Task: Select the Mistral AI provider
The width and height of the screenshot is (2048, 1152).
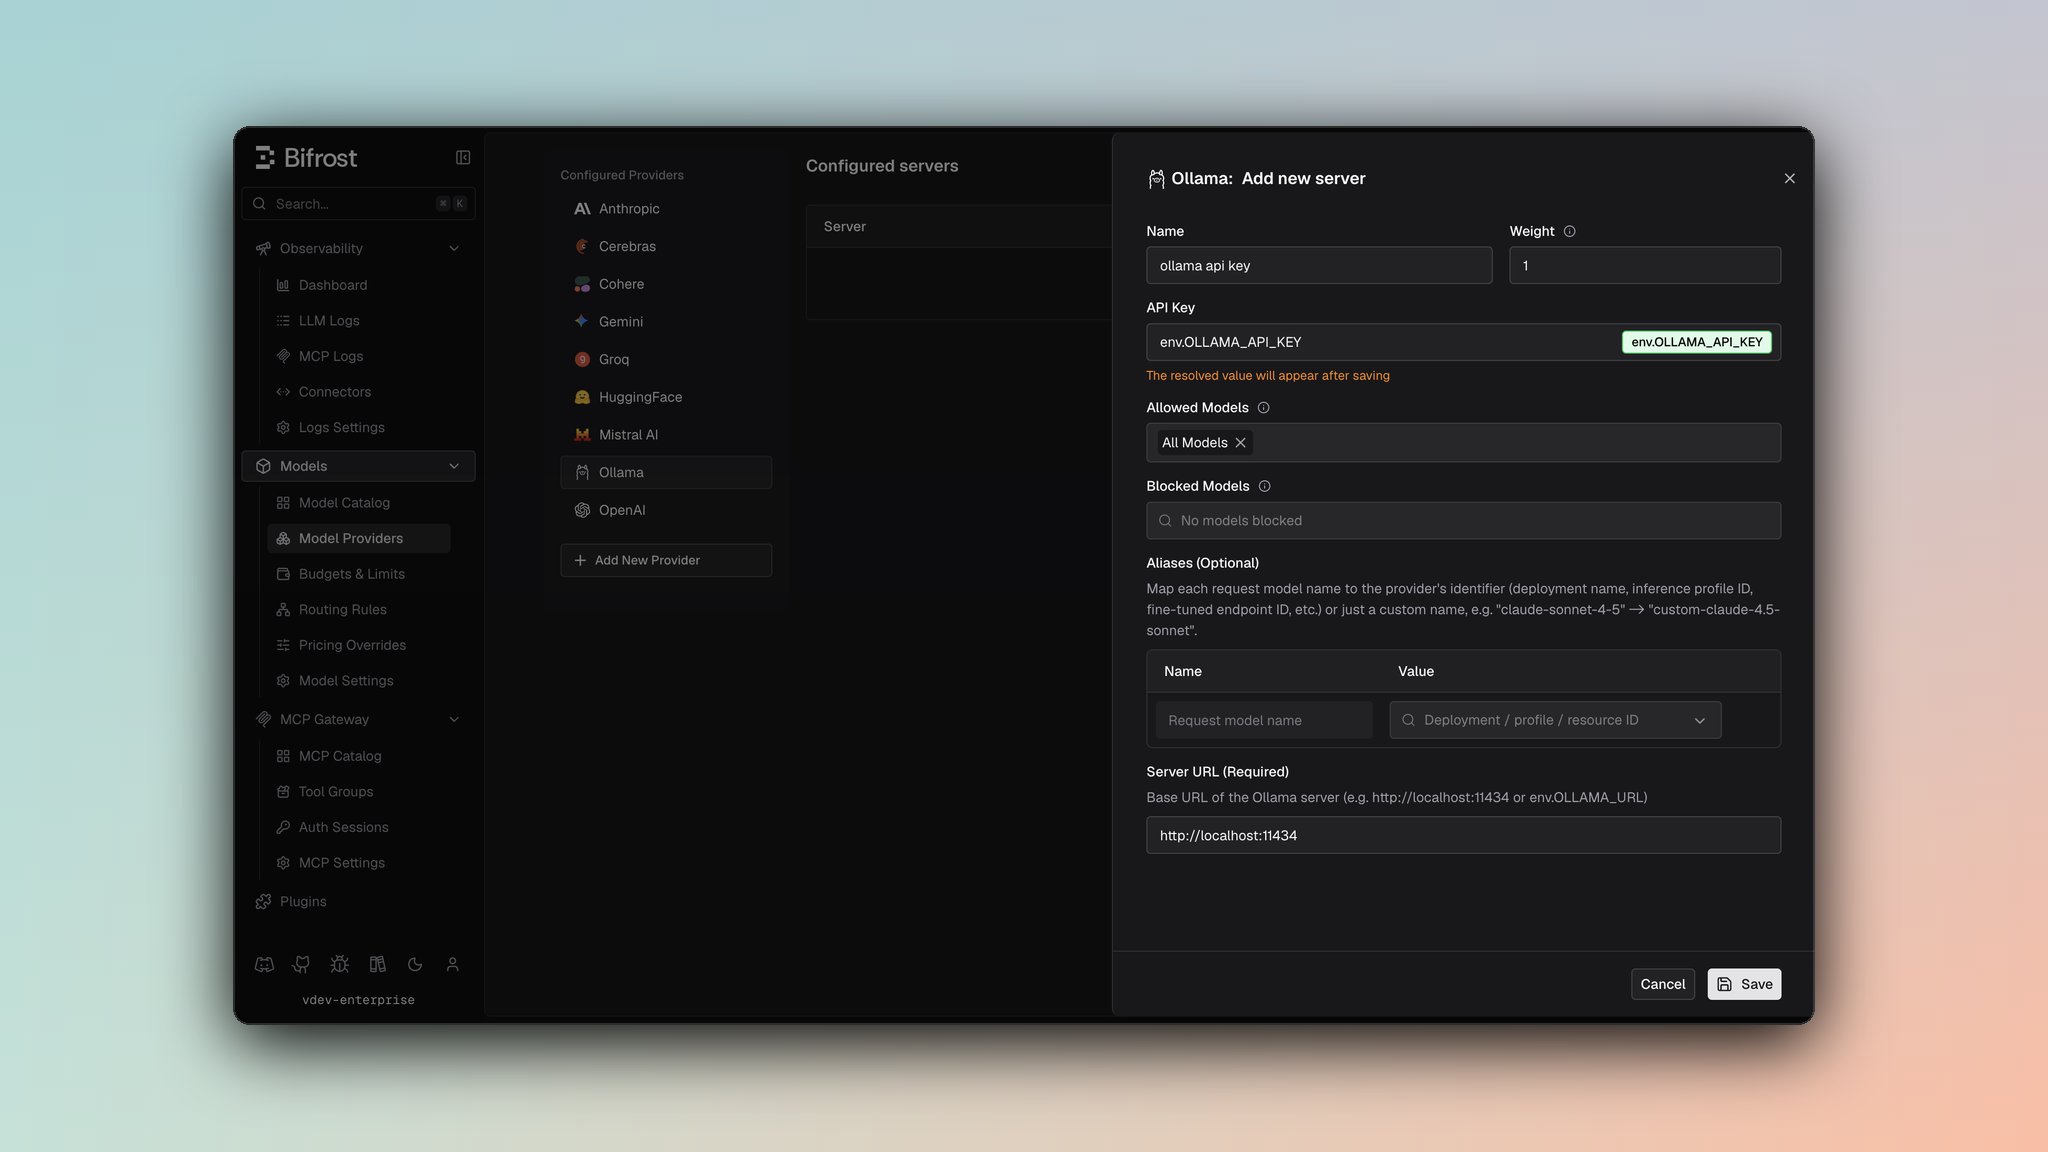Action: [x=666, y=434]
